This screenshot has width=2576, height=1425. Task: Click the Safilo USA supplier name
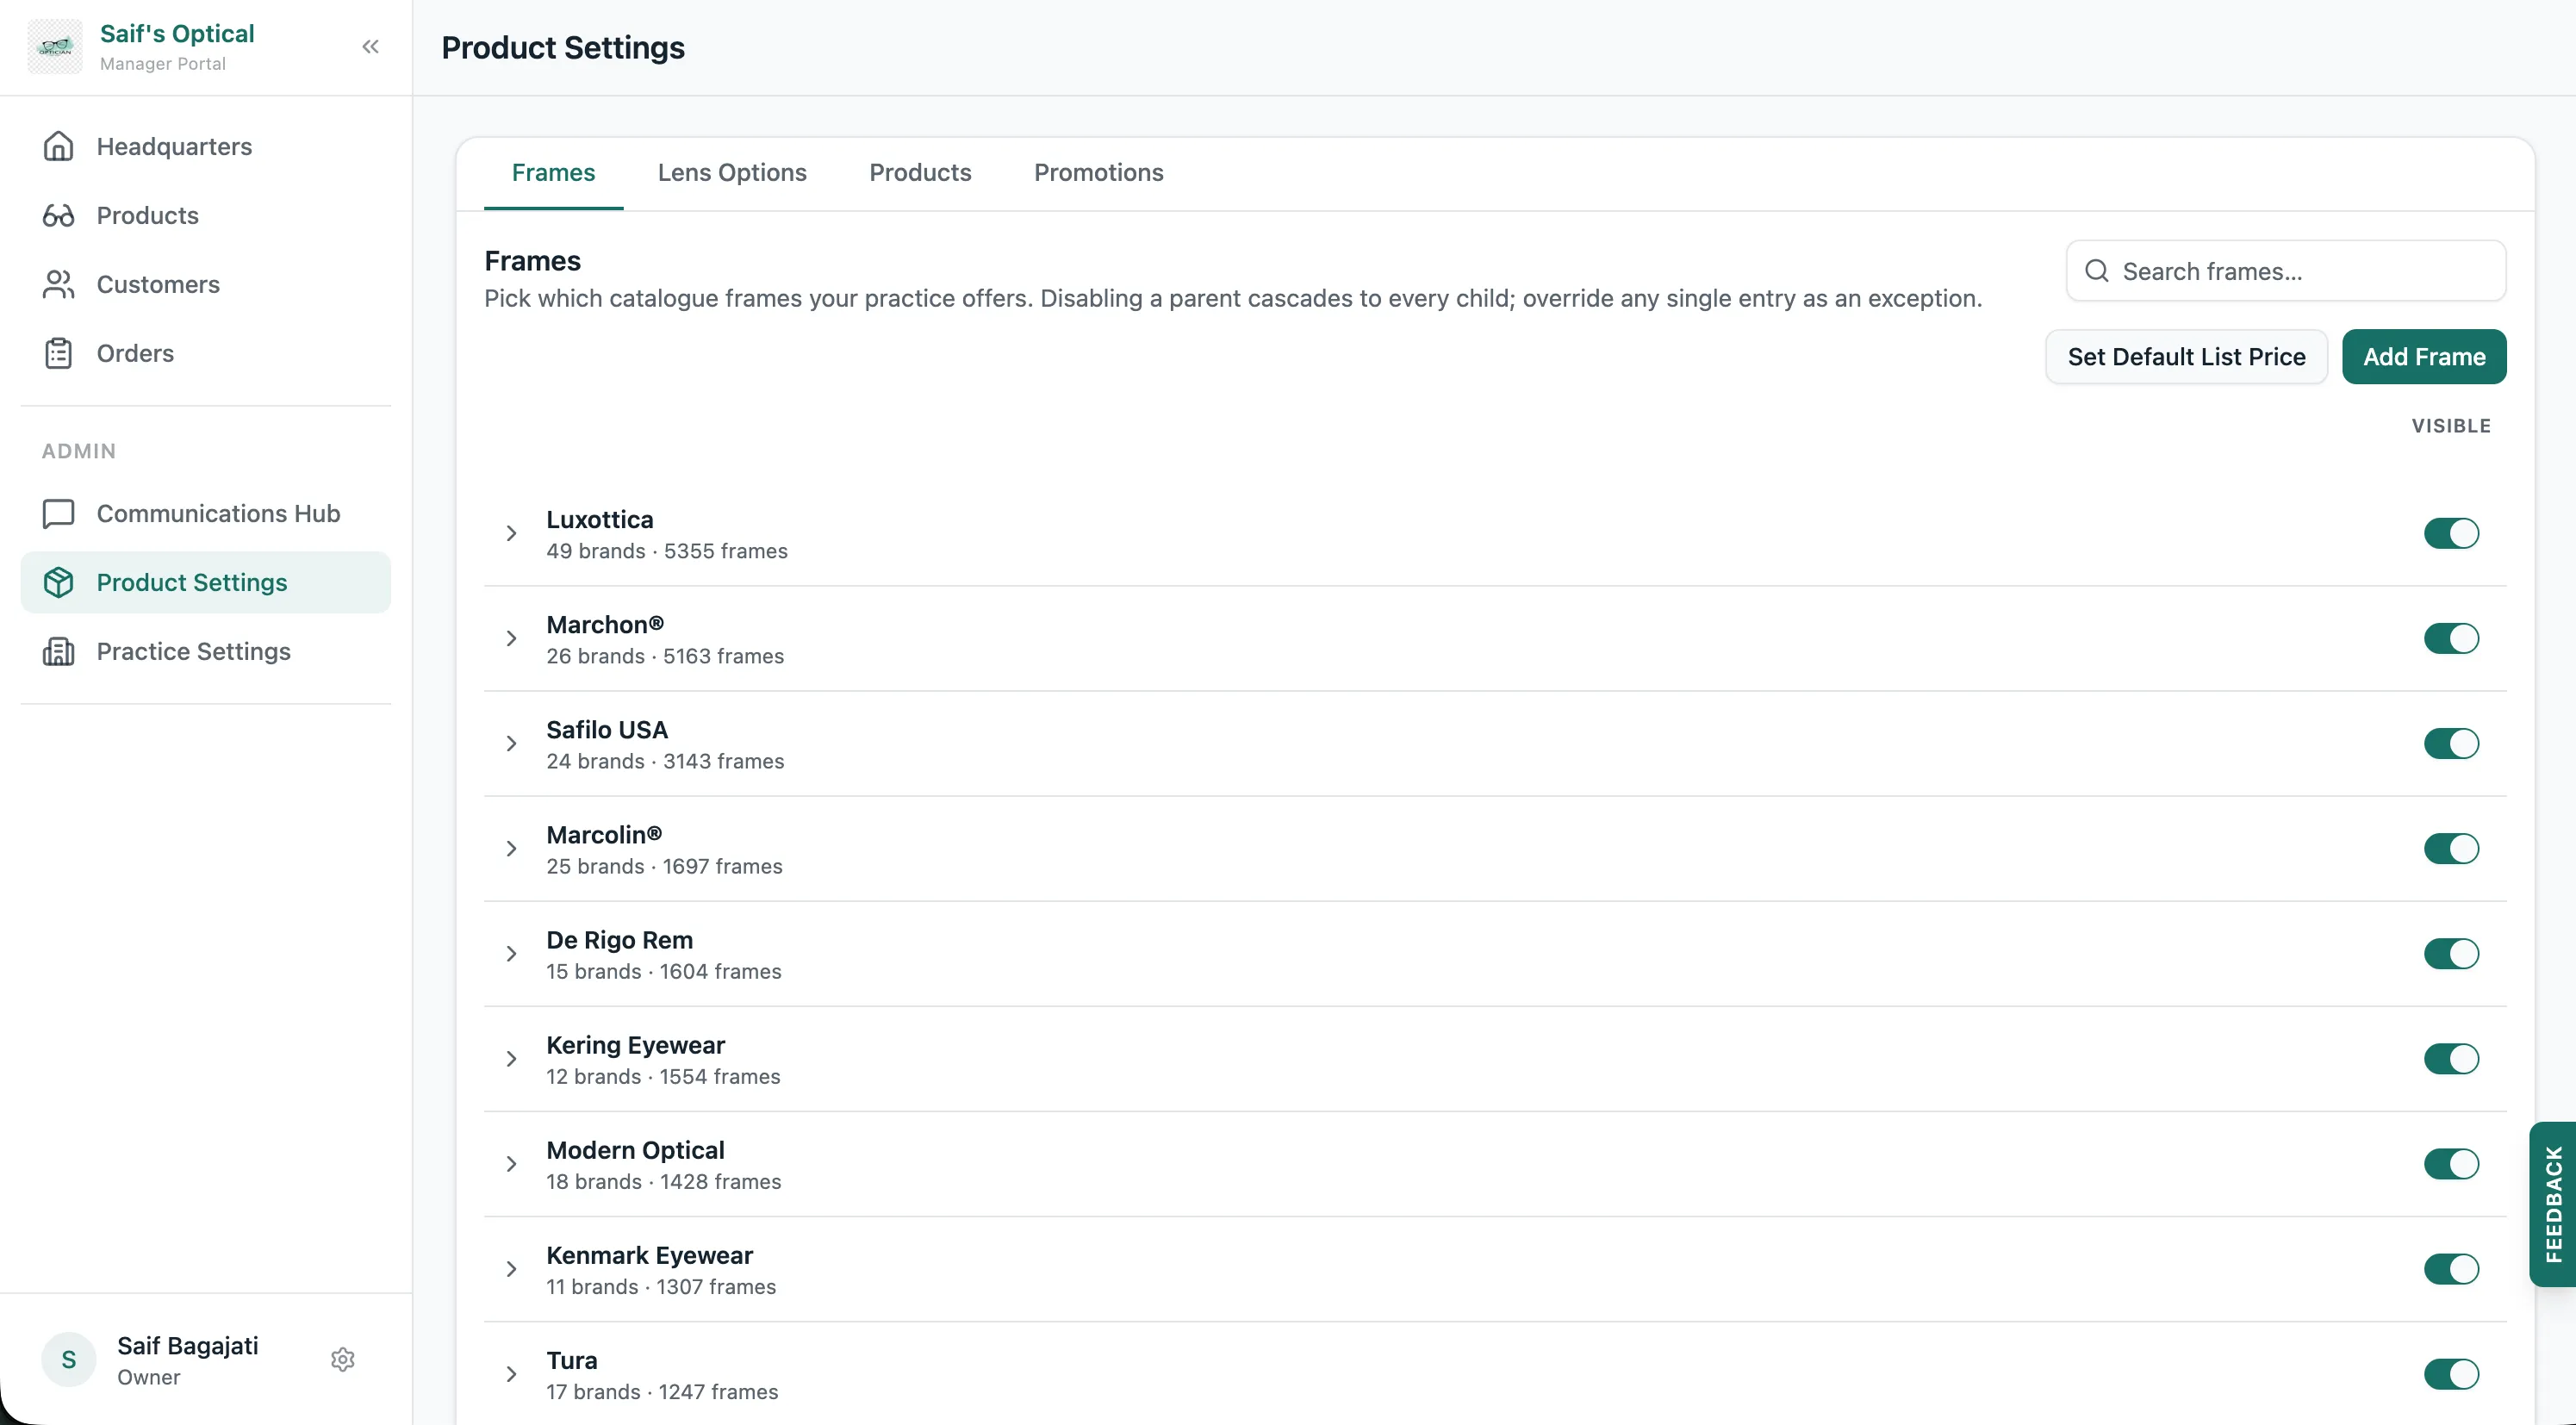click(x=607, y=729)
